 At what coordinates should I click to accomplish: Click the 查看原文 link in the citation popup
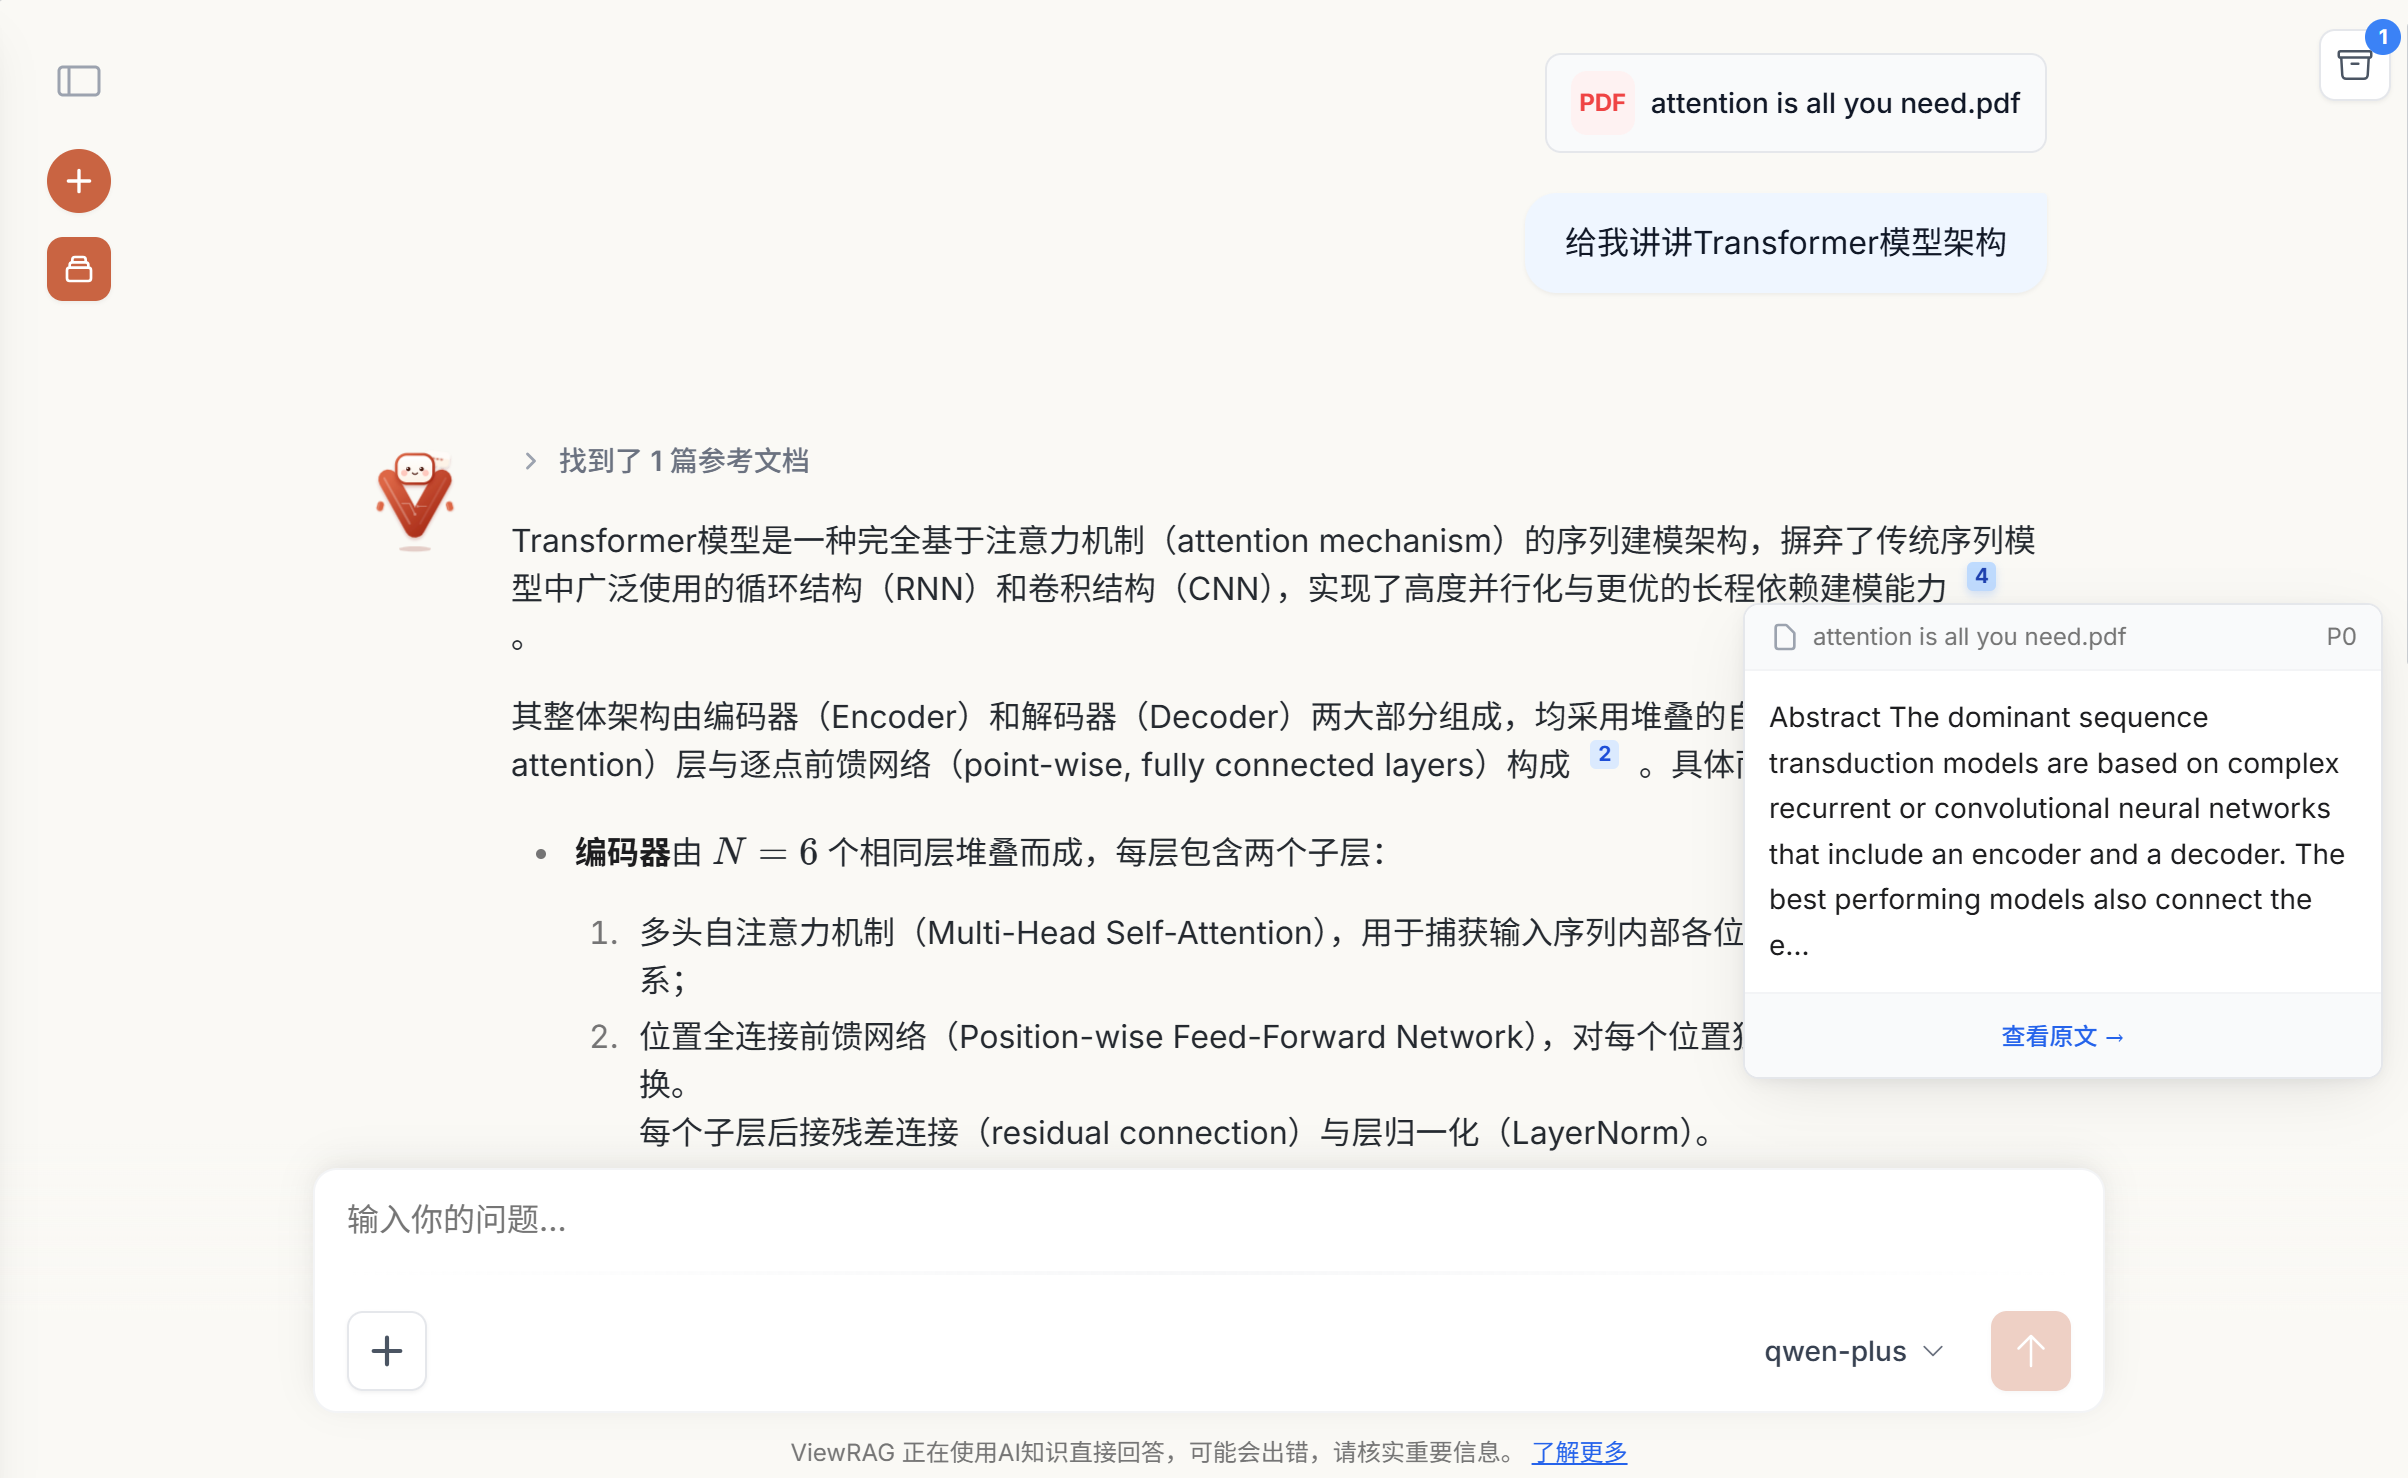2062,1036
